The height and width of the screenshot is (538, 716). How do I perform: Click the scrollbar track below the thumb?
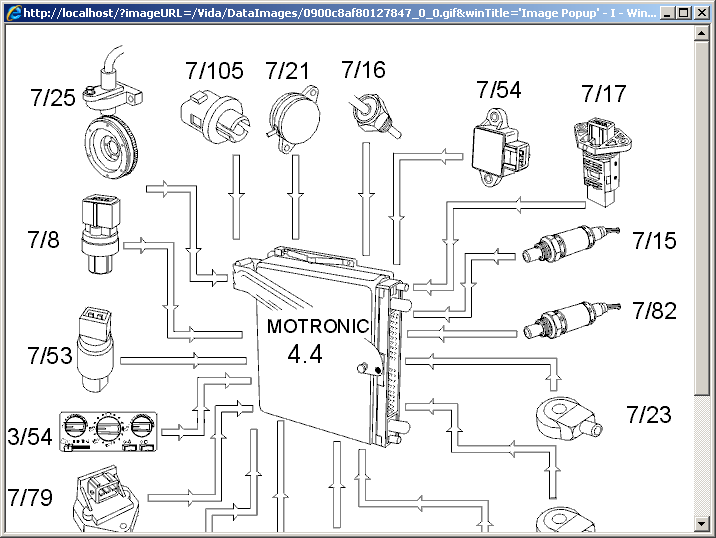tap(701, 456)
